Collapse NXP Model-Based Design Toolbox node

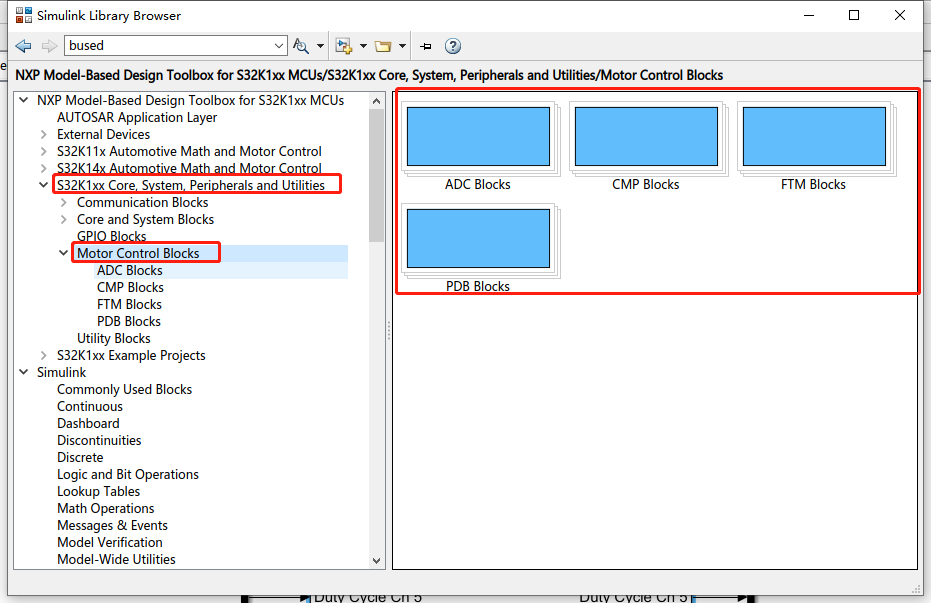click(x=24, y=100)
